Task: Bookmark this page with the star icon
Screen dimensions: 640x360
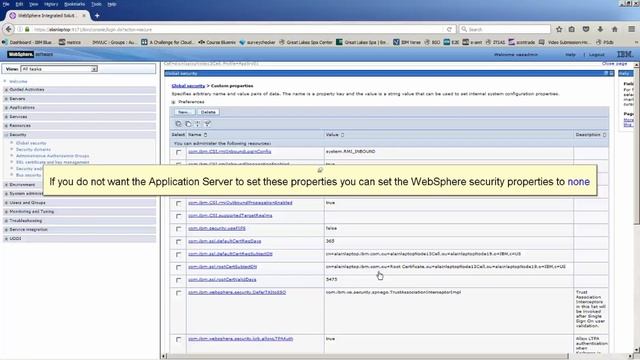Action: [559, 29]
